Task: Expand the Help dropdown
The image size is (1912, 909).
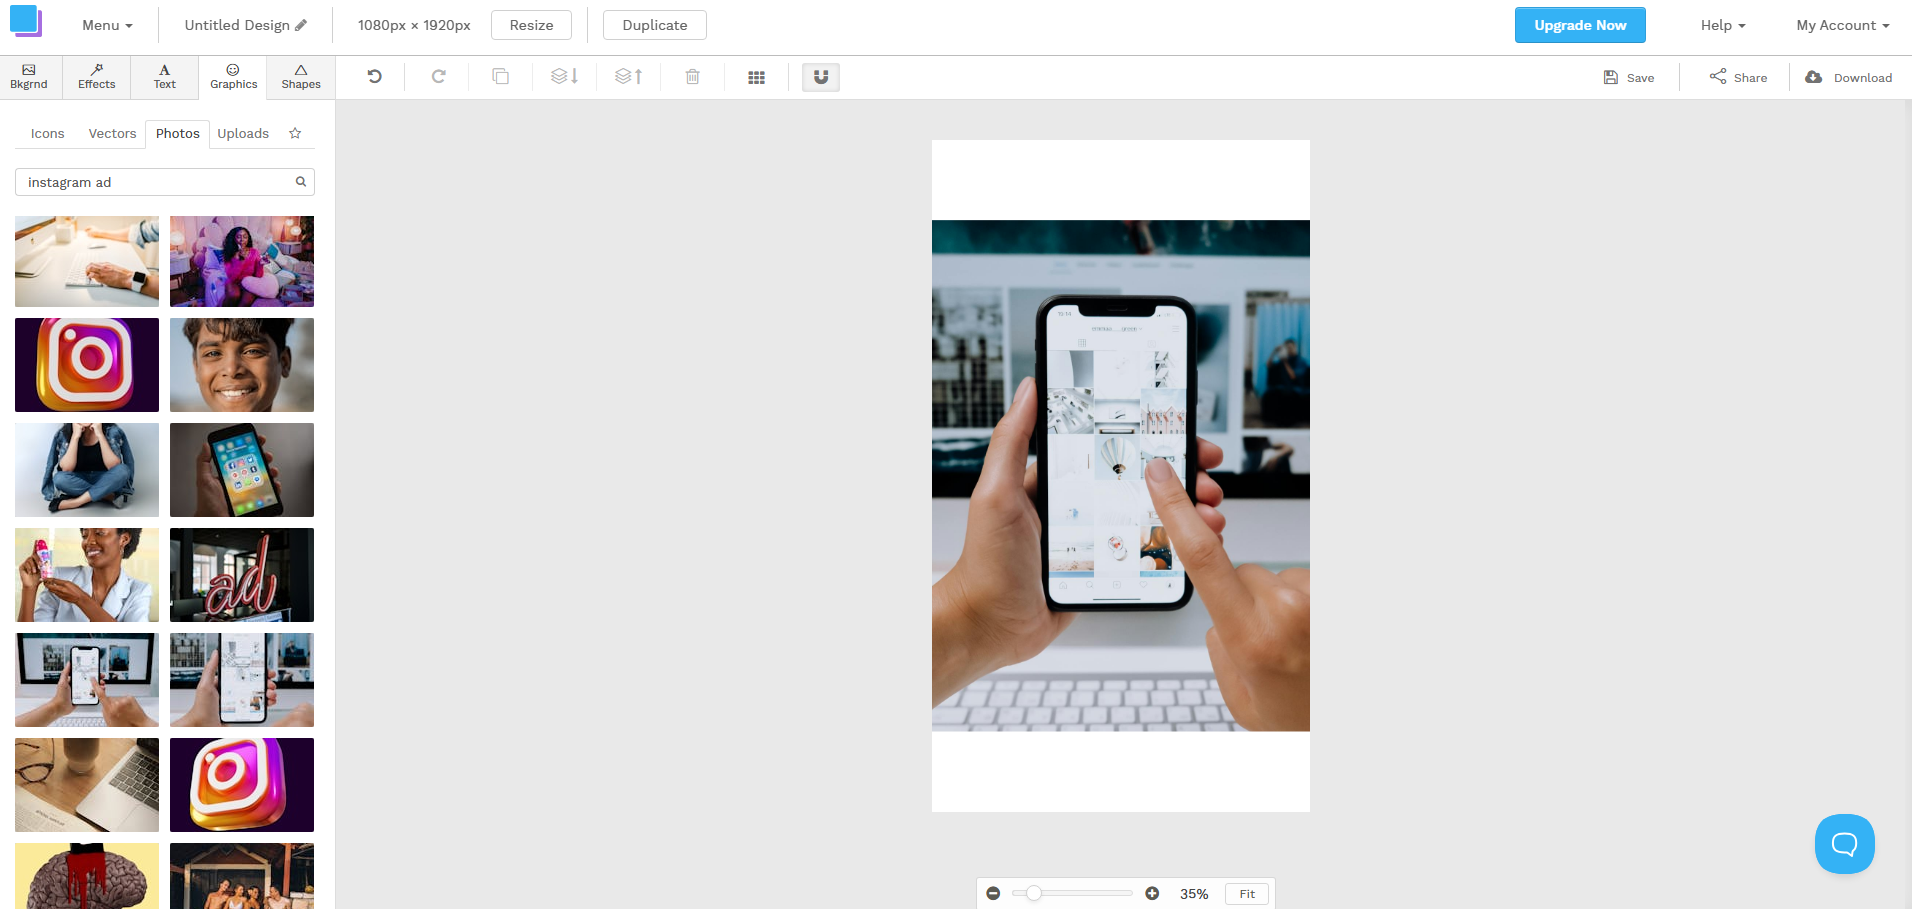Action: pyautogui.click(x=1721, y=24)
